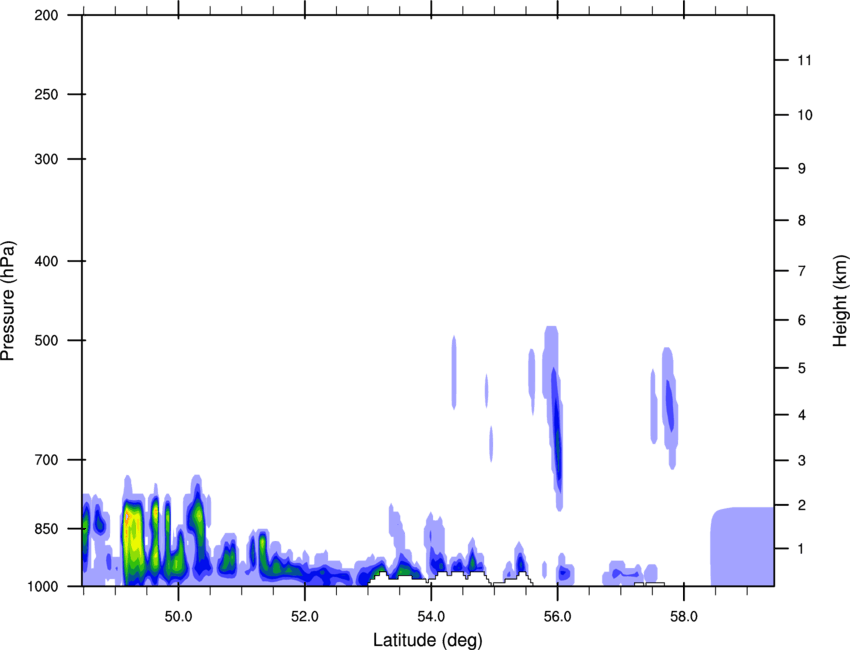Click the 'Latitude (deg)' axis title
The width and height of the screenshot is (850, 650).
pos(427,640)
